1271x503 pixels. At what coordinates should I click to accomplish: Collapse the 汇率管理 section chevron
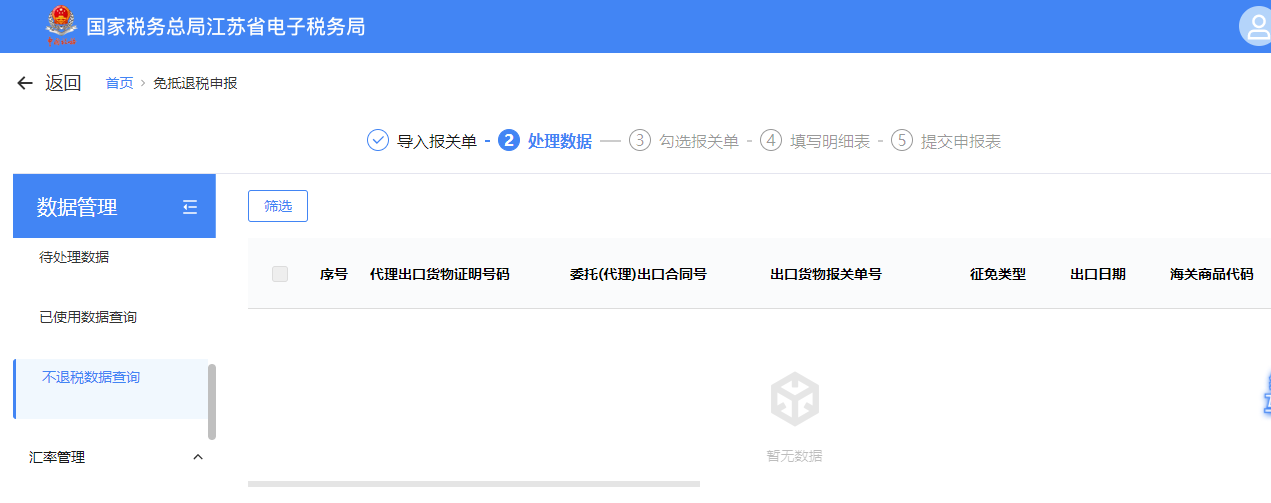coord(197,457)
